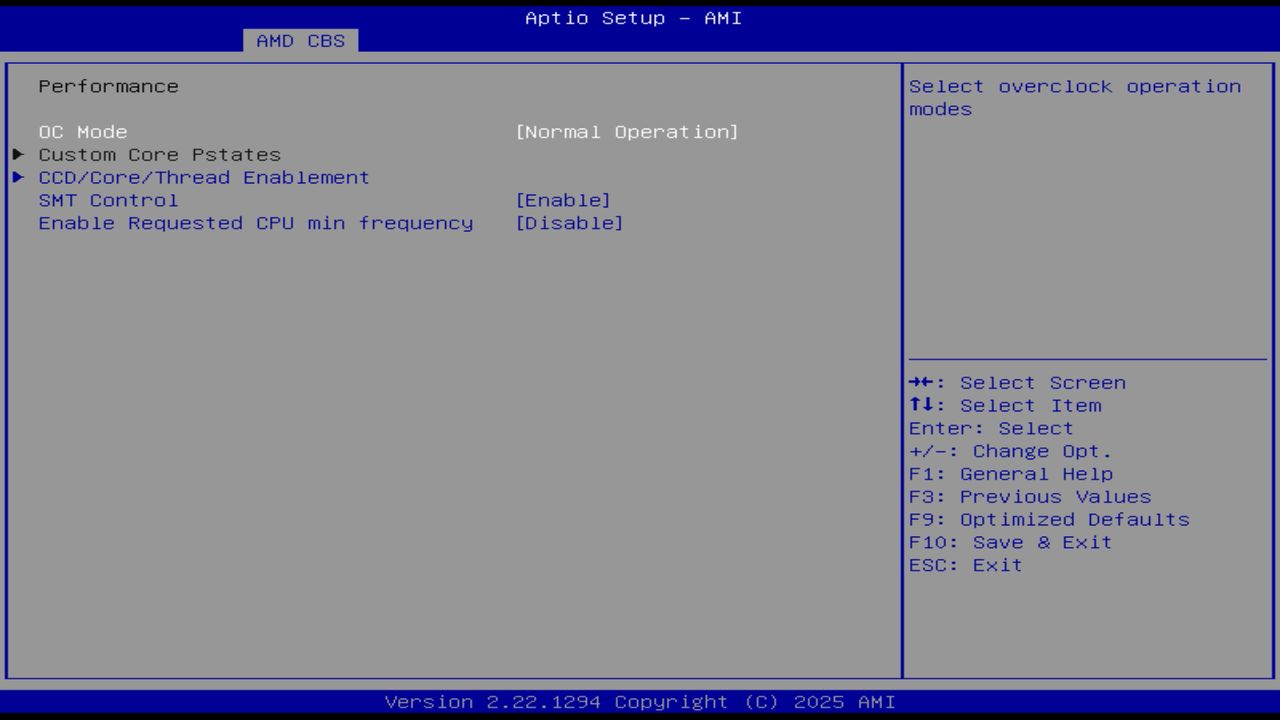Screen dimensions: 1280x720
Task: Click F9 Optimized Defaults legend entry
Action: 1047,519
